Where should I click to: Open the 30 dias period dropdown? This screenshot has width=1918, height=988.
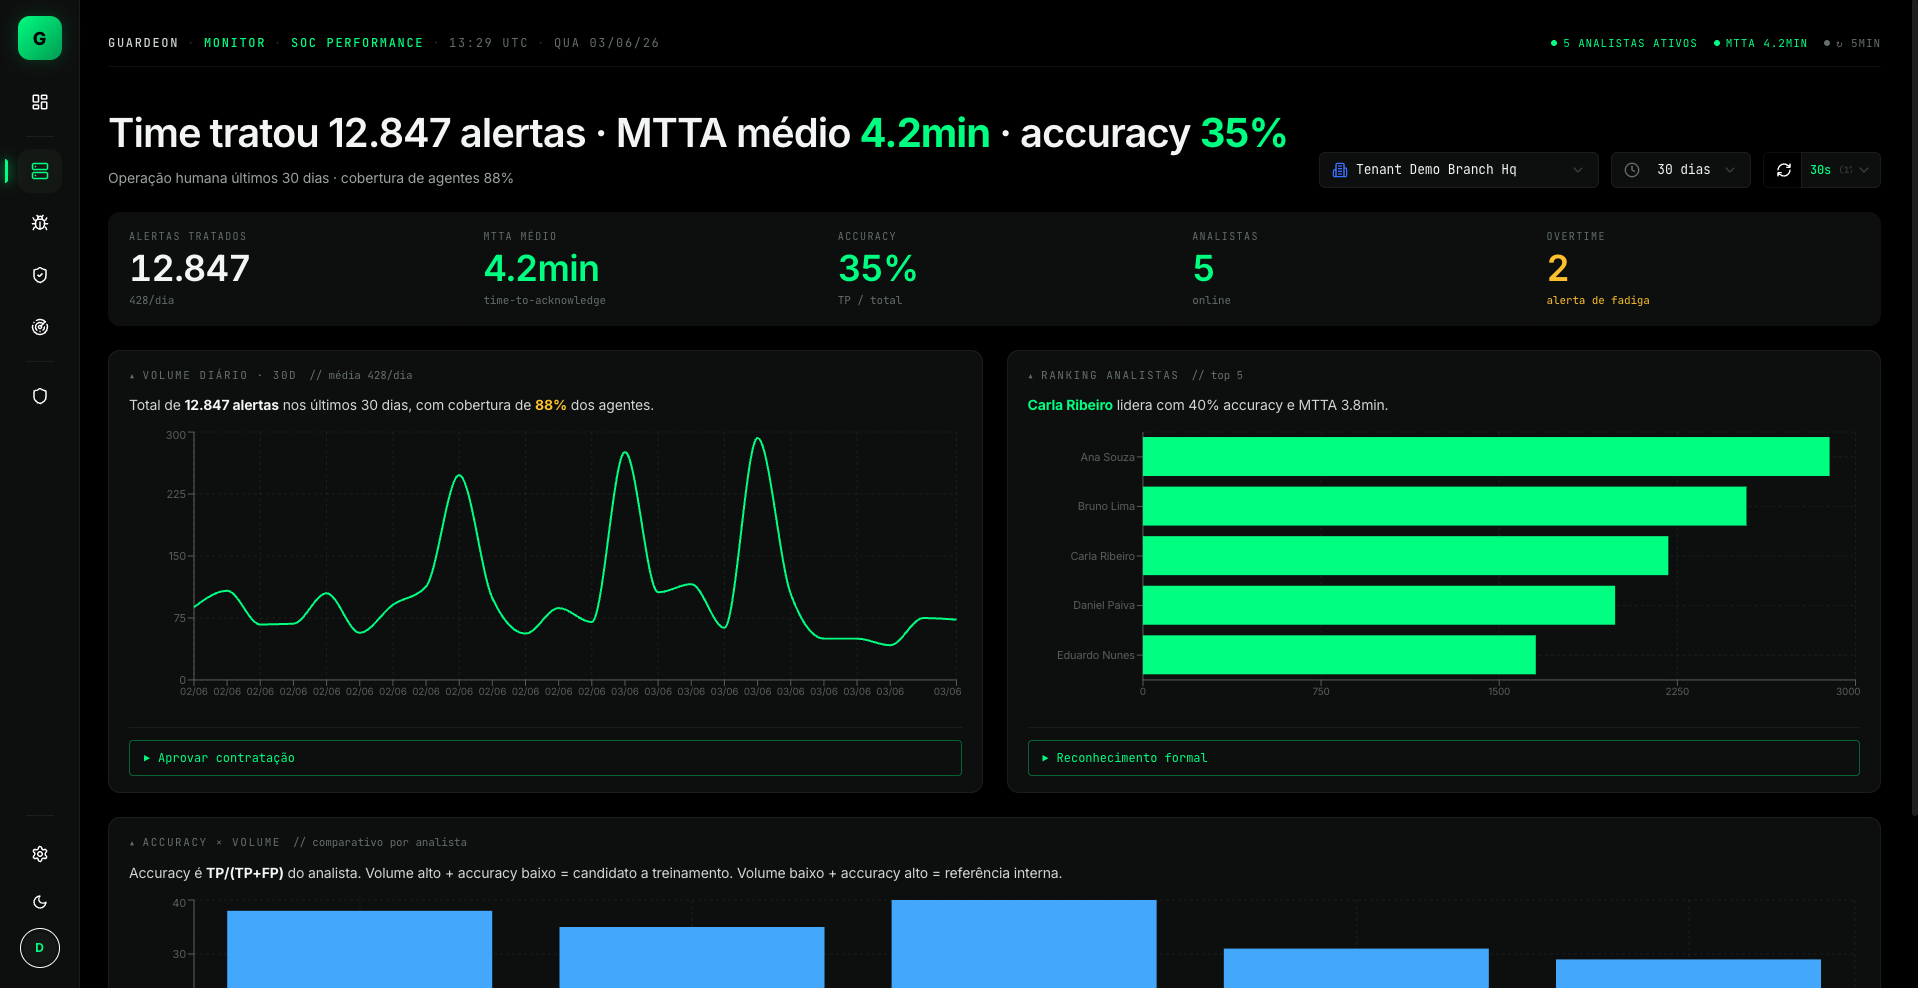pyautogui.click(x=1681, y=170)
